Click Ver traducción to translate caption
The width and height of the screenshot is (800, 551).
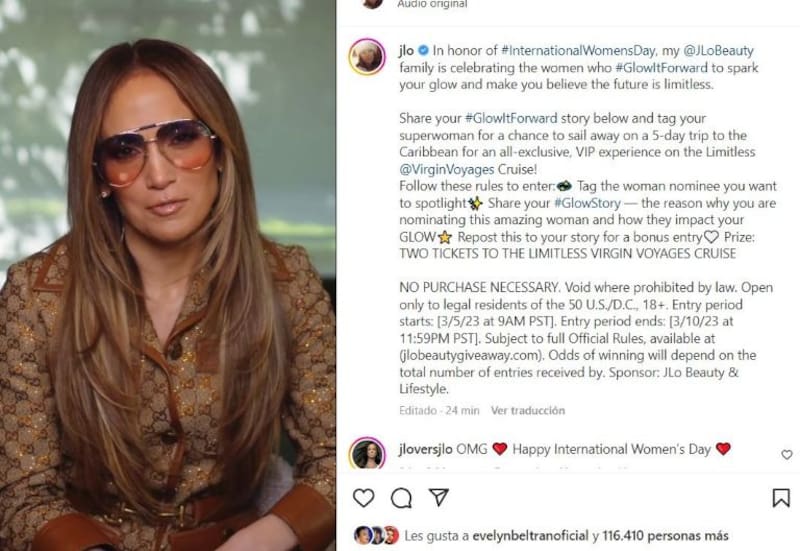(x=528, y=410)
